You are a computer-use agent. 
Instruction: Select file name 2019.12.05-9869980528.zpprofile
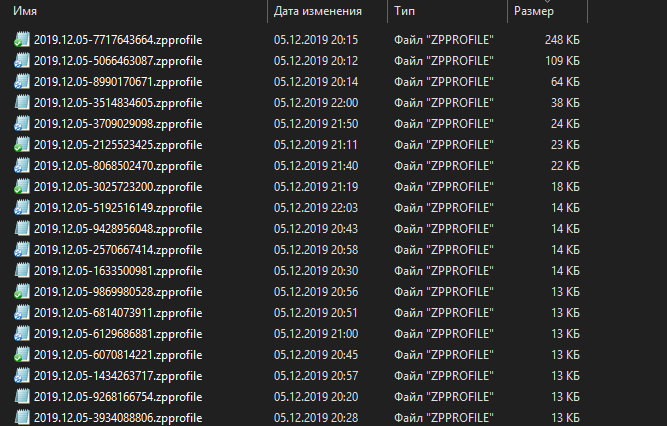[118, 292]
